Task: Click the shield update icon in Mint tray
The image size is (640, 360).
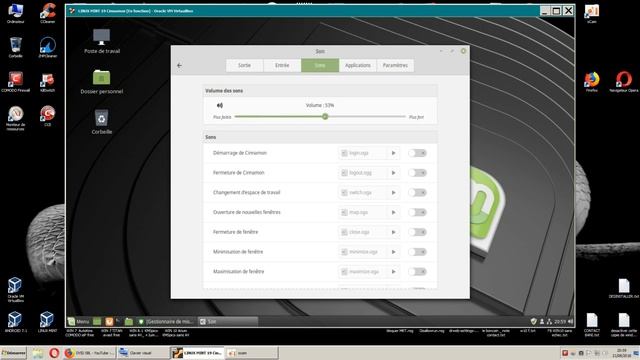Action: click(x=533, y=322)
